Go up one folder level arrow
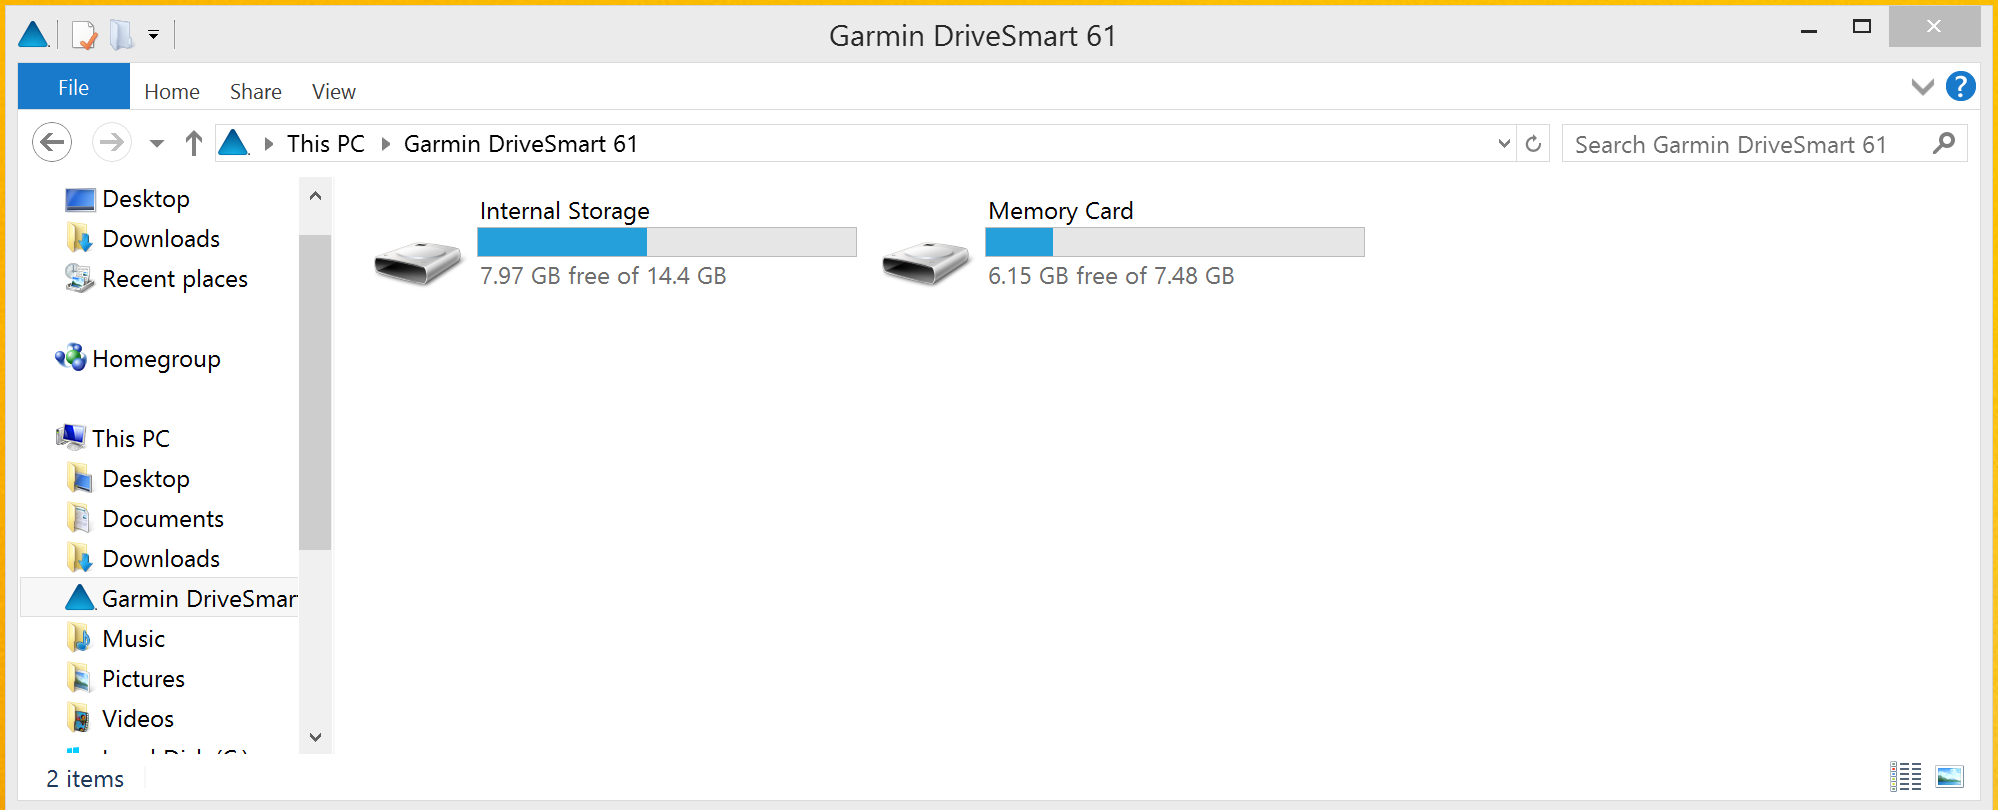The height and width of the screenshot is (810, 1998). coord(194,144)
